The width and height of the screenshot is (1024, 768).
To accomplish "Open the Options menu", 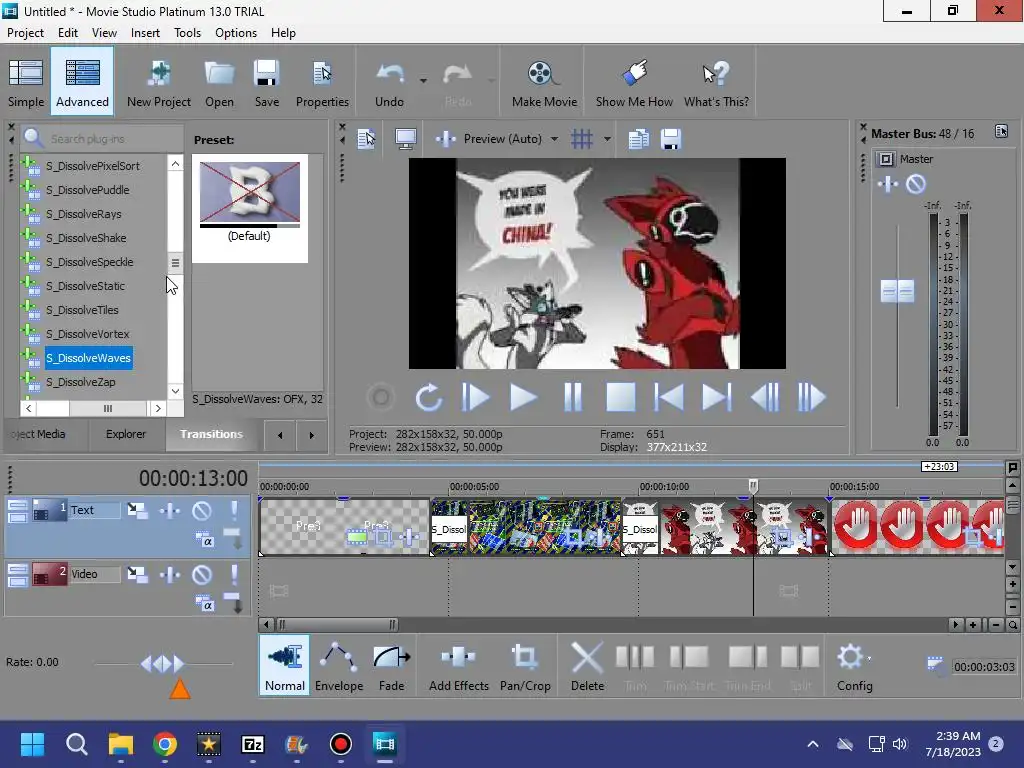I will (x=236, y=33).
